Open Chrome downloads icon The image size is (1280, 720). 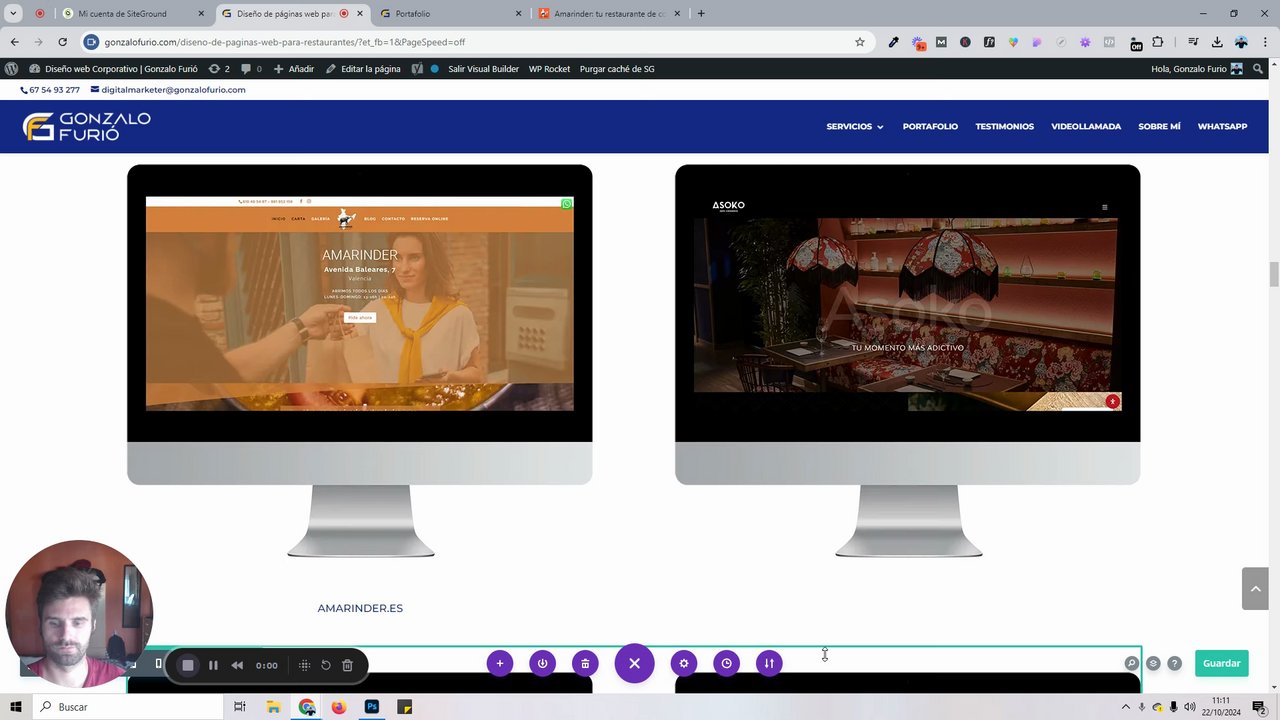tap(1217, 42)
